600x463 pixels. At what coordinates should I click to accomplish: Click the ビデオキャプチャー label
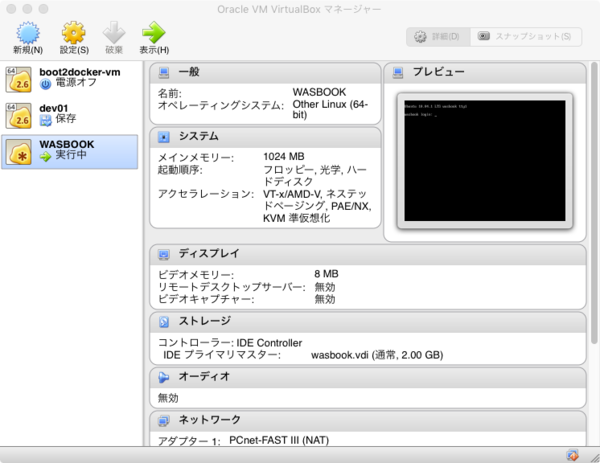click(206, 299)
